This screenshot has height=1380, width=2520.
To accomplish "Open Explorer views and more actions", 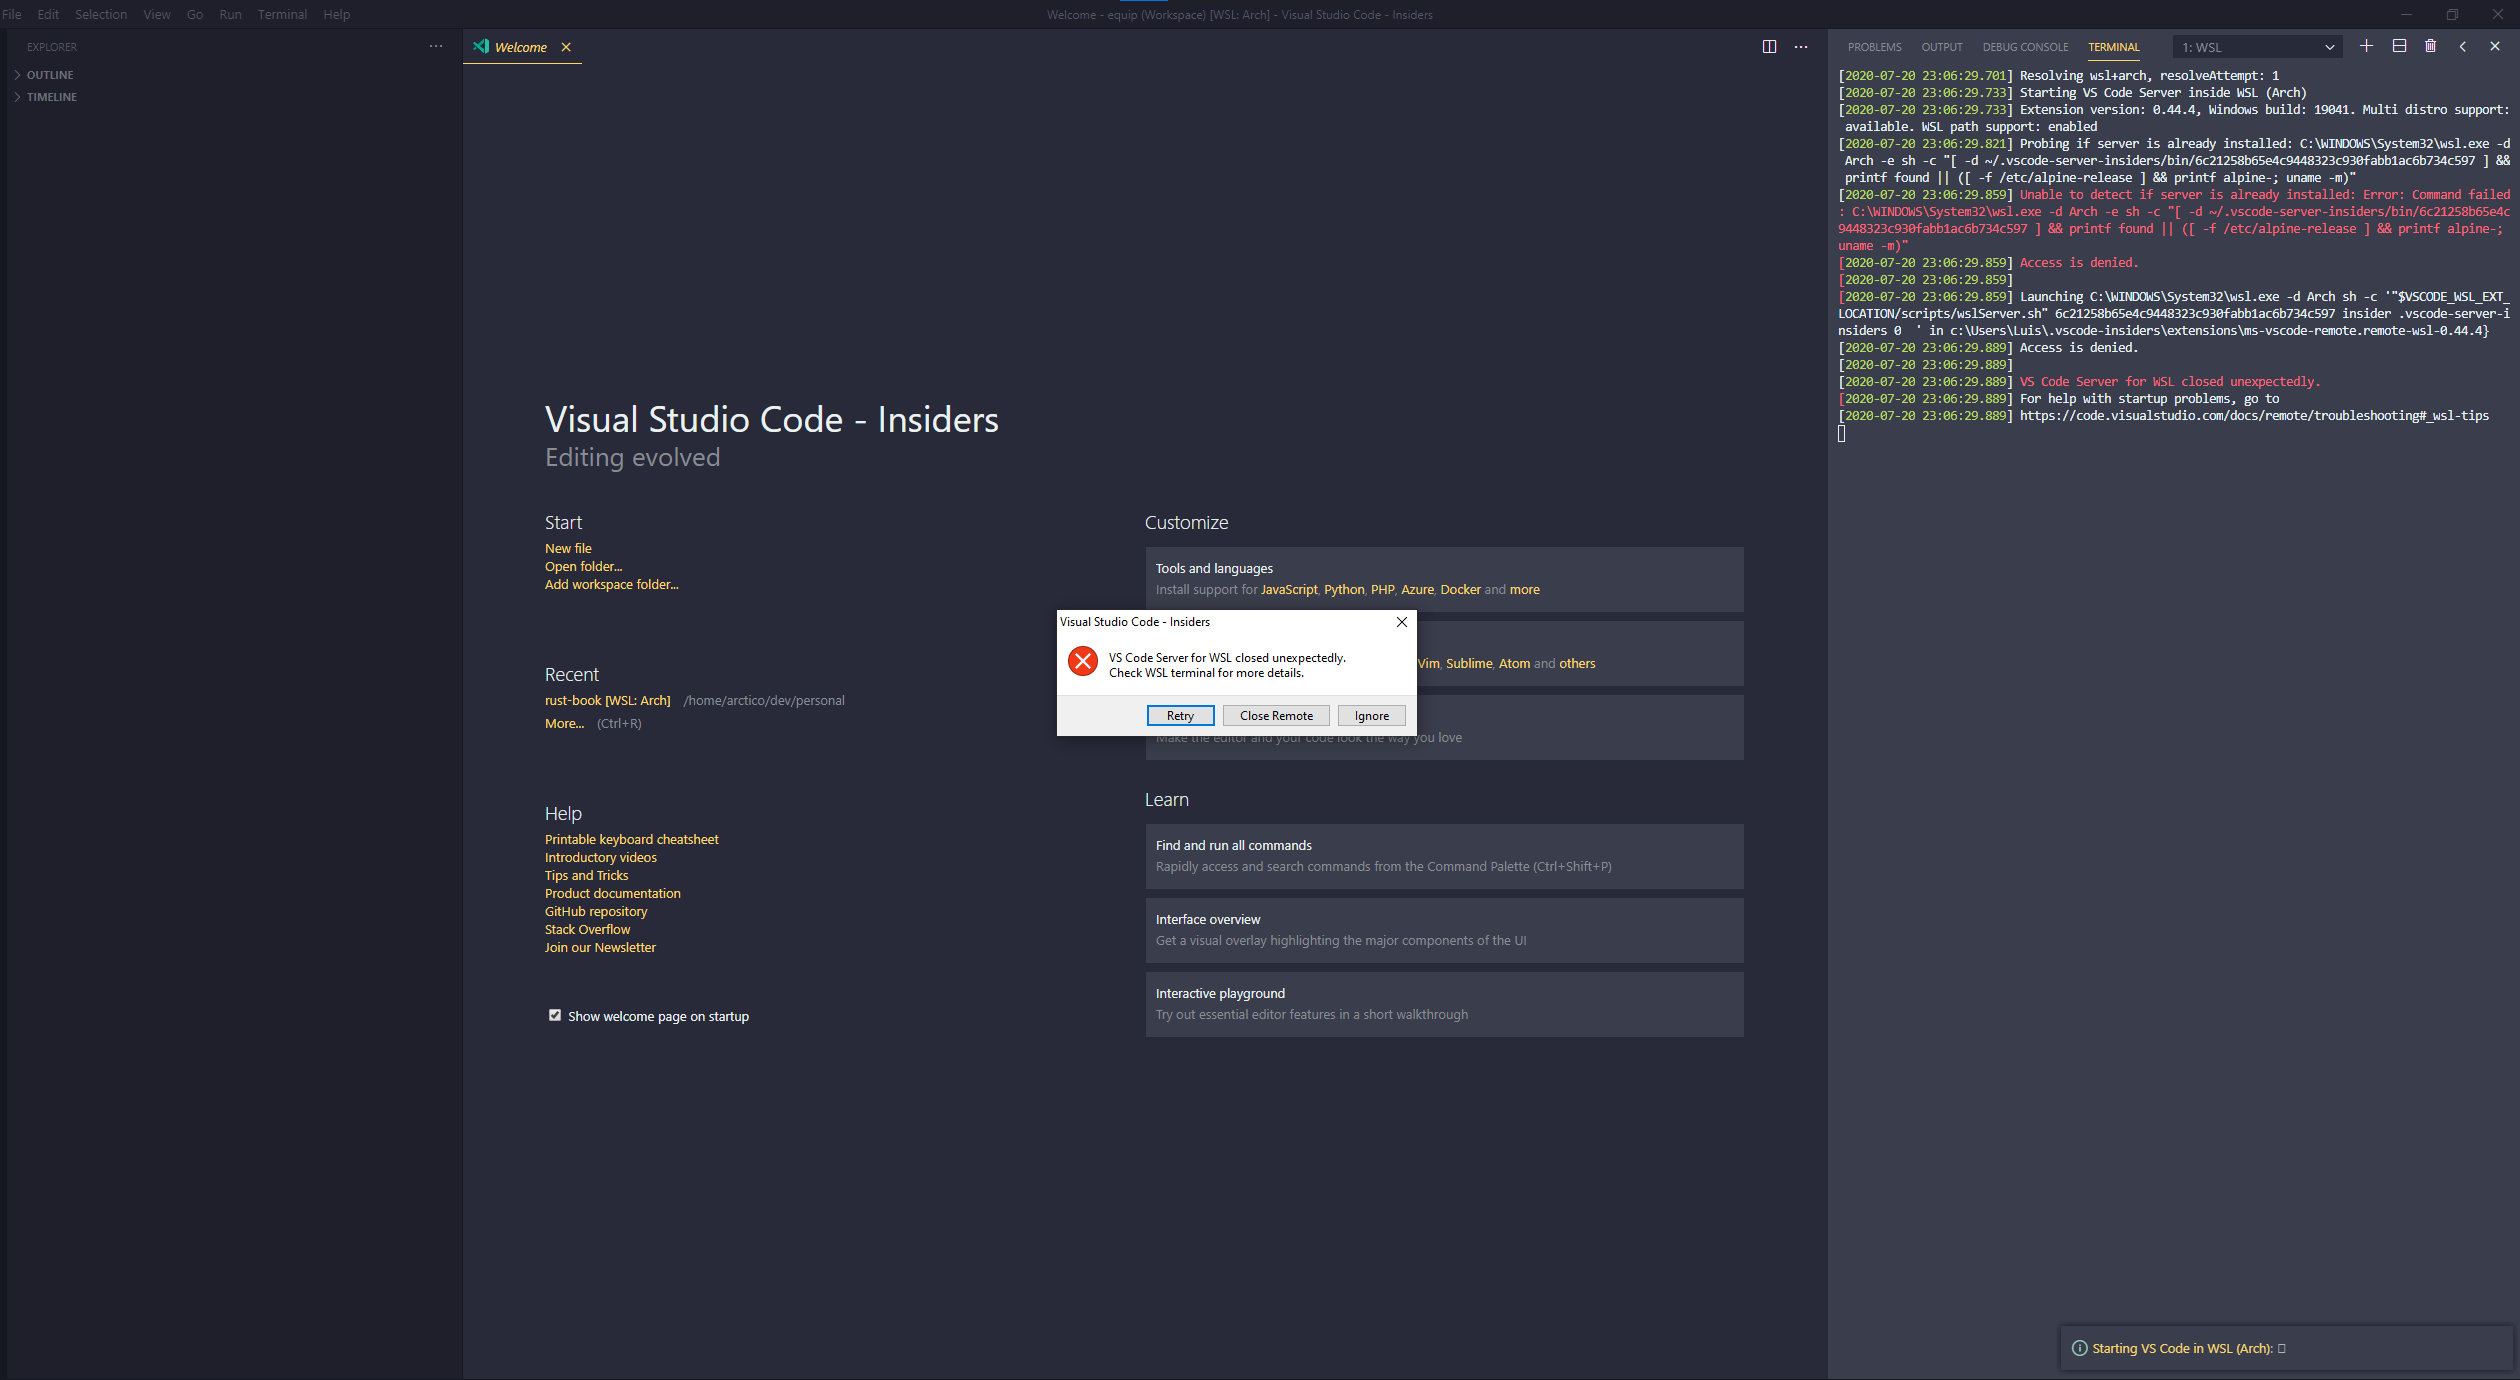I will [436, 47].
